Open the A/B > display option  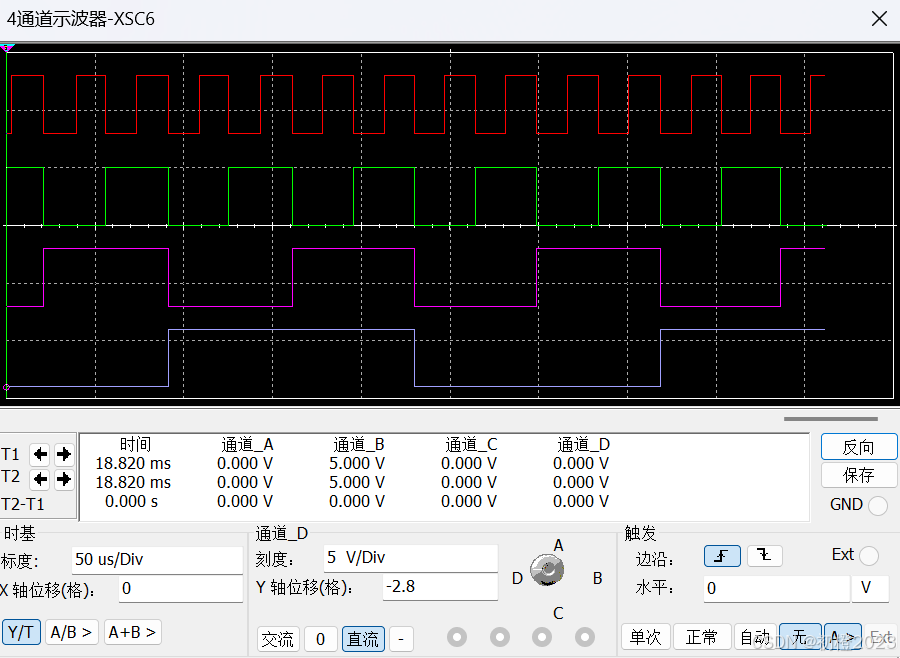pyautogui.click(x=72, y=632)
